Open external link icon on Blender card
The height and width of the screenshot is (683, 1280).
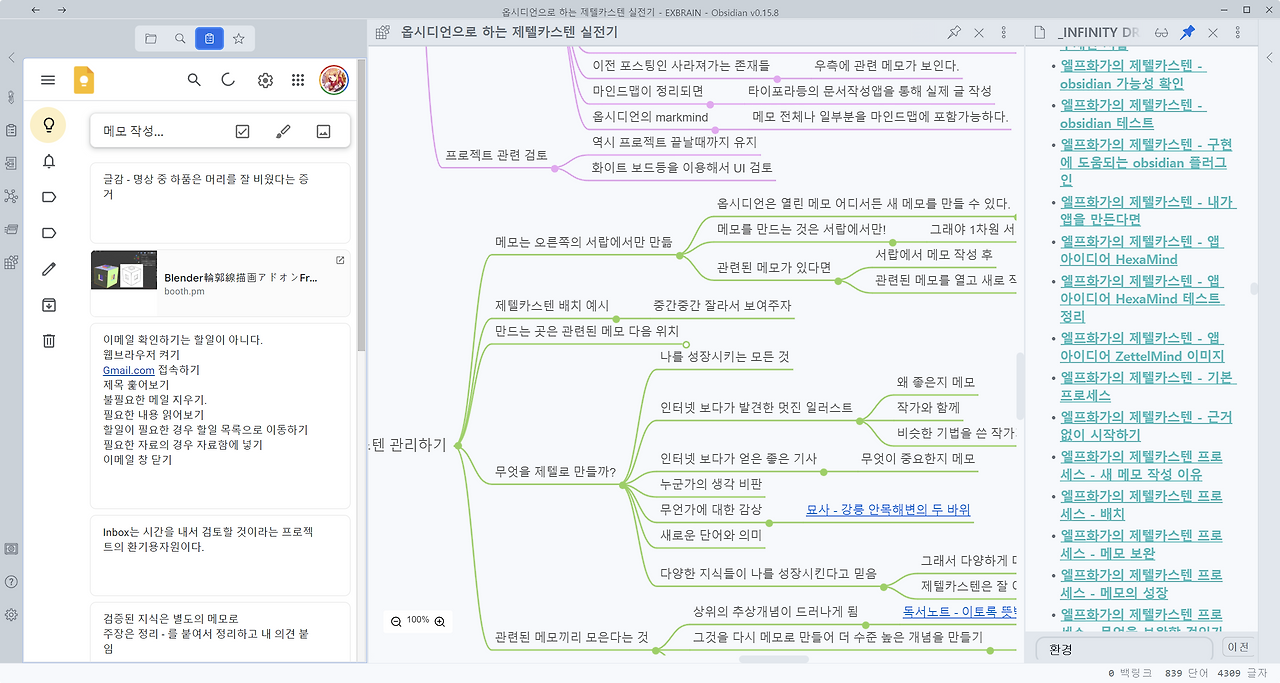tap(340, 260)
